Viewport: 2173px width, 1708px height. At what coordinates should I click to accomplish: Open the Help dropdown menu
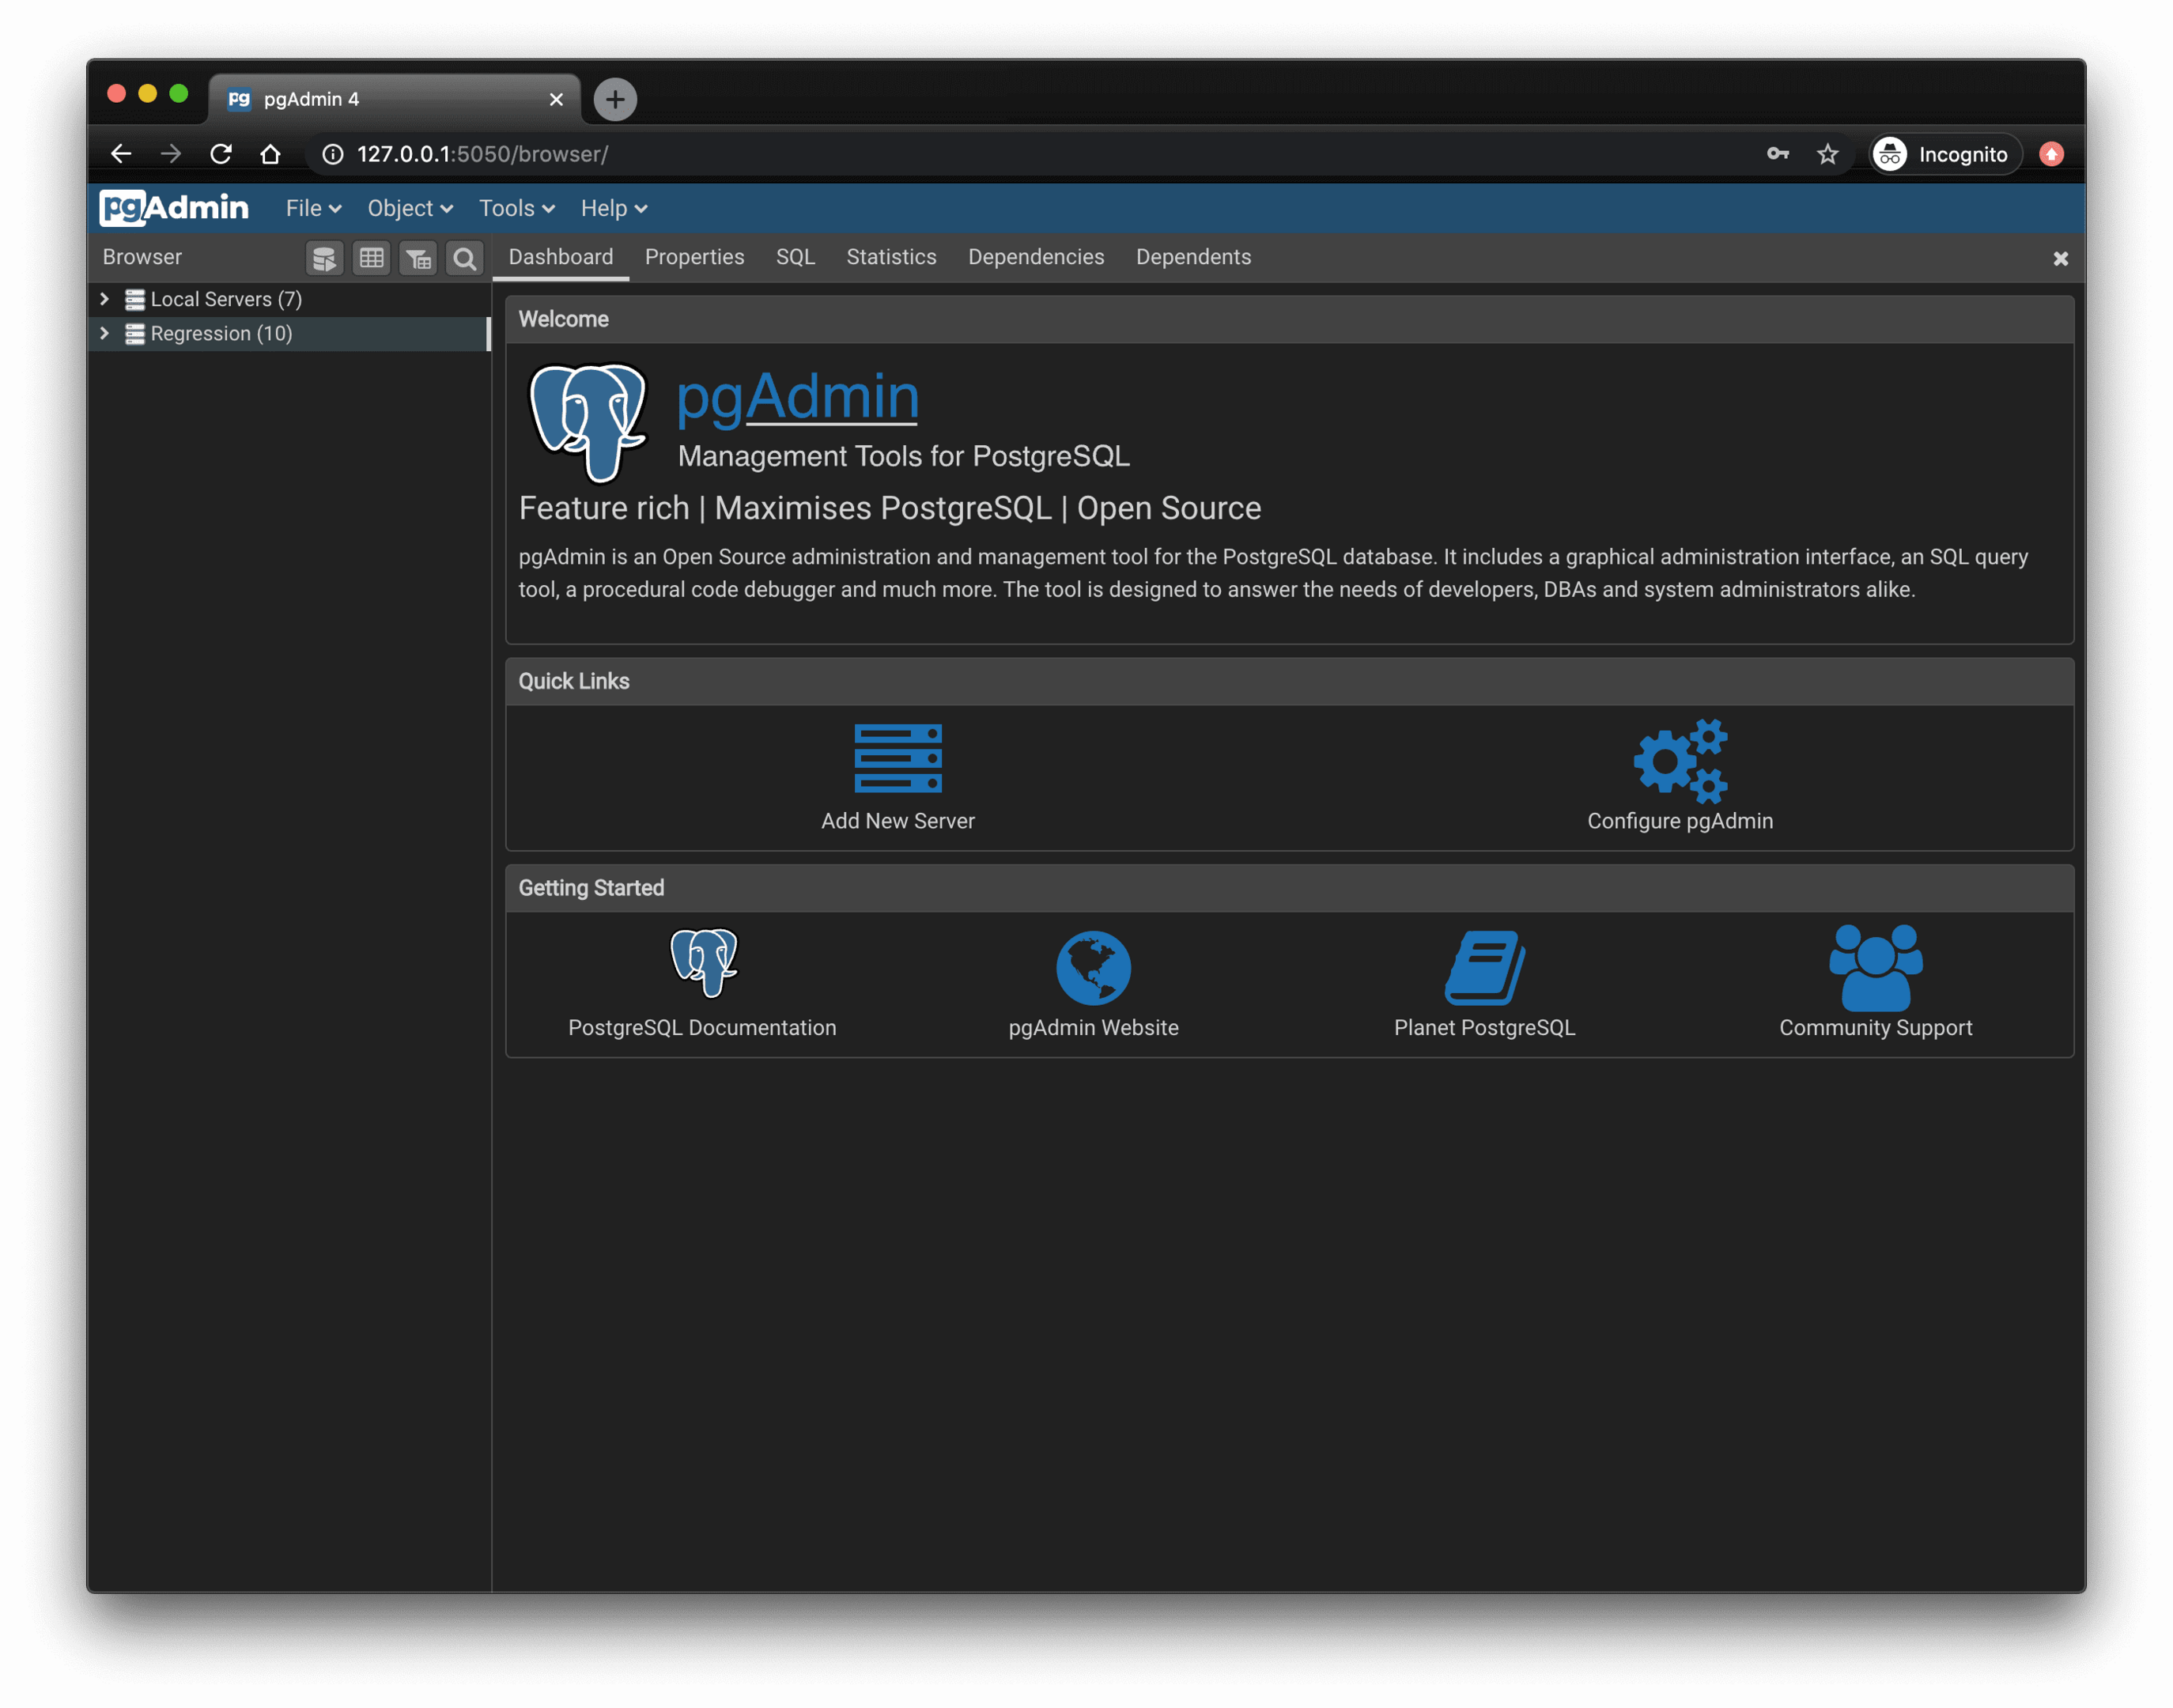tap(612, 208)
